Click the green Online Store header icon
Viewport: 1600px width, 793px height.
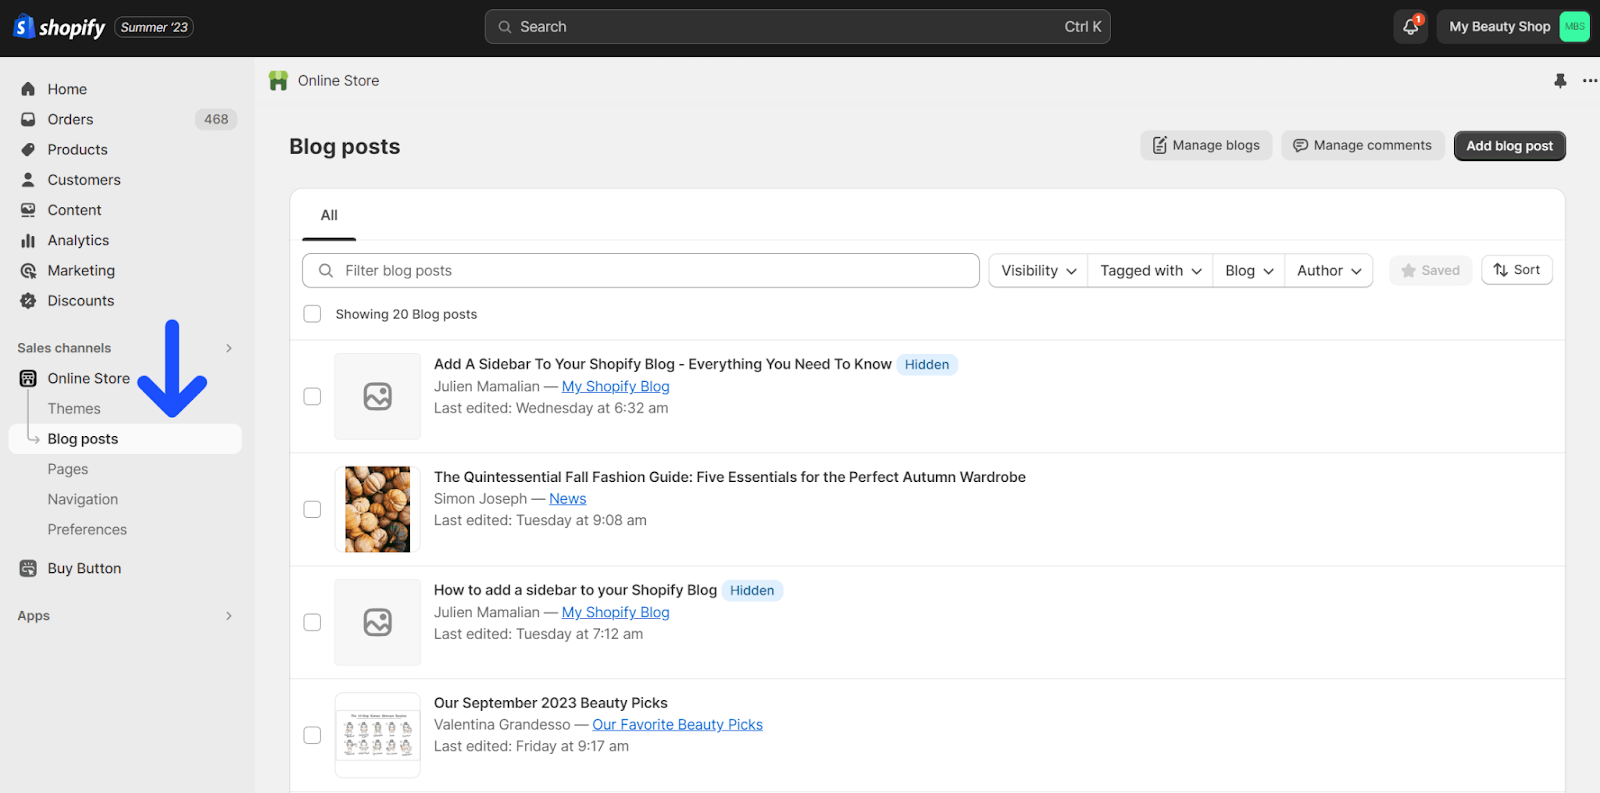click(x=278, y=81)
